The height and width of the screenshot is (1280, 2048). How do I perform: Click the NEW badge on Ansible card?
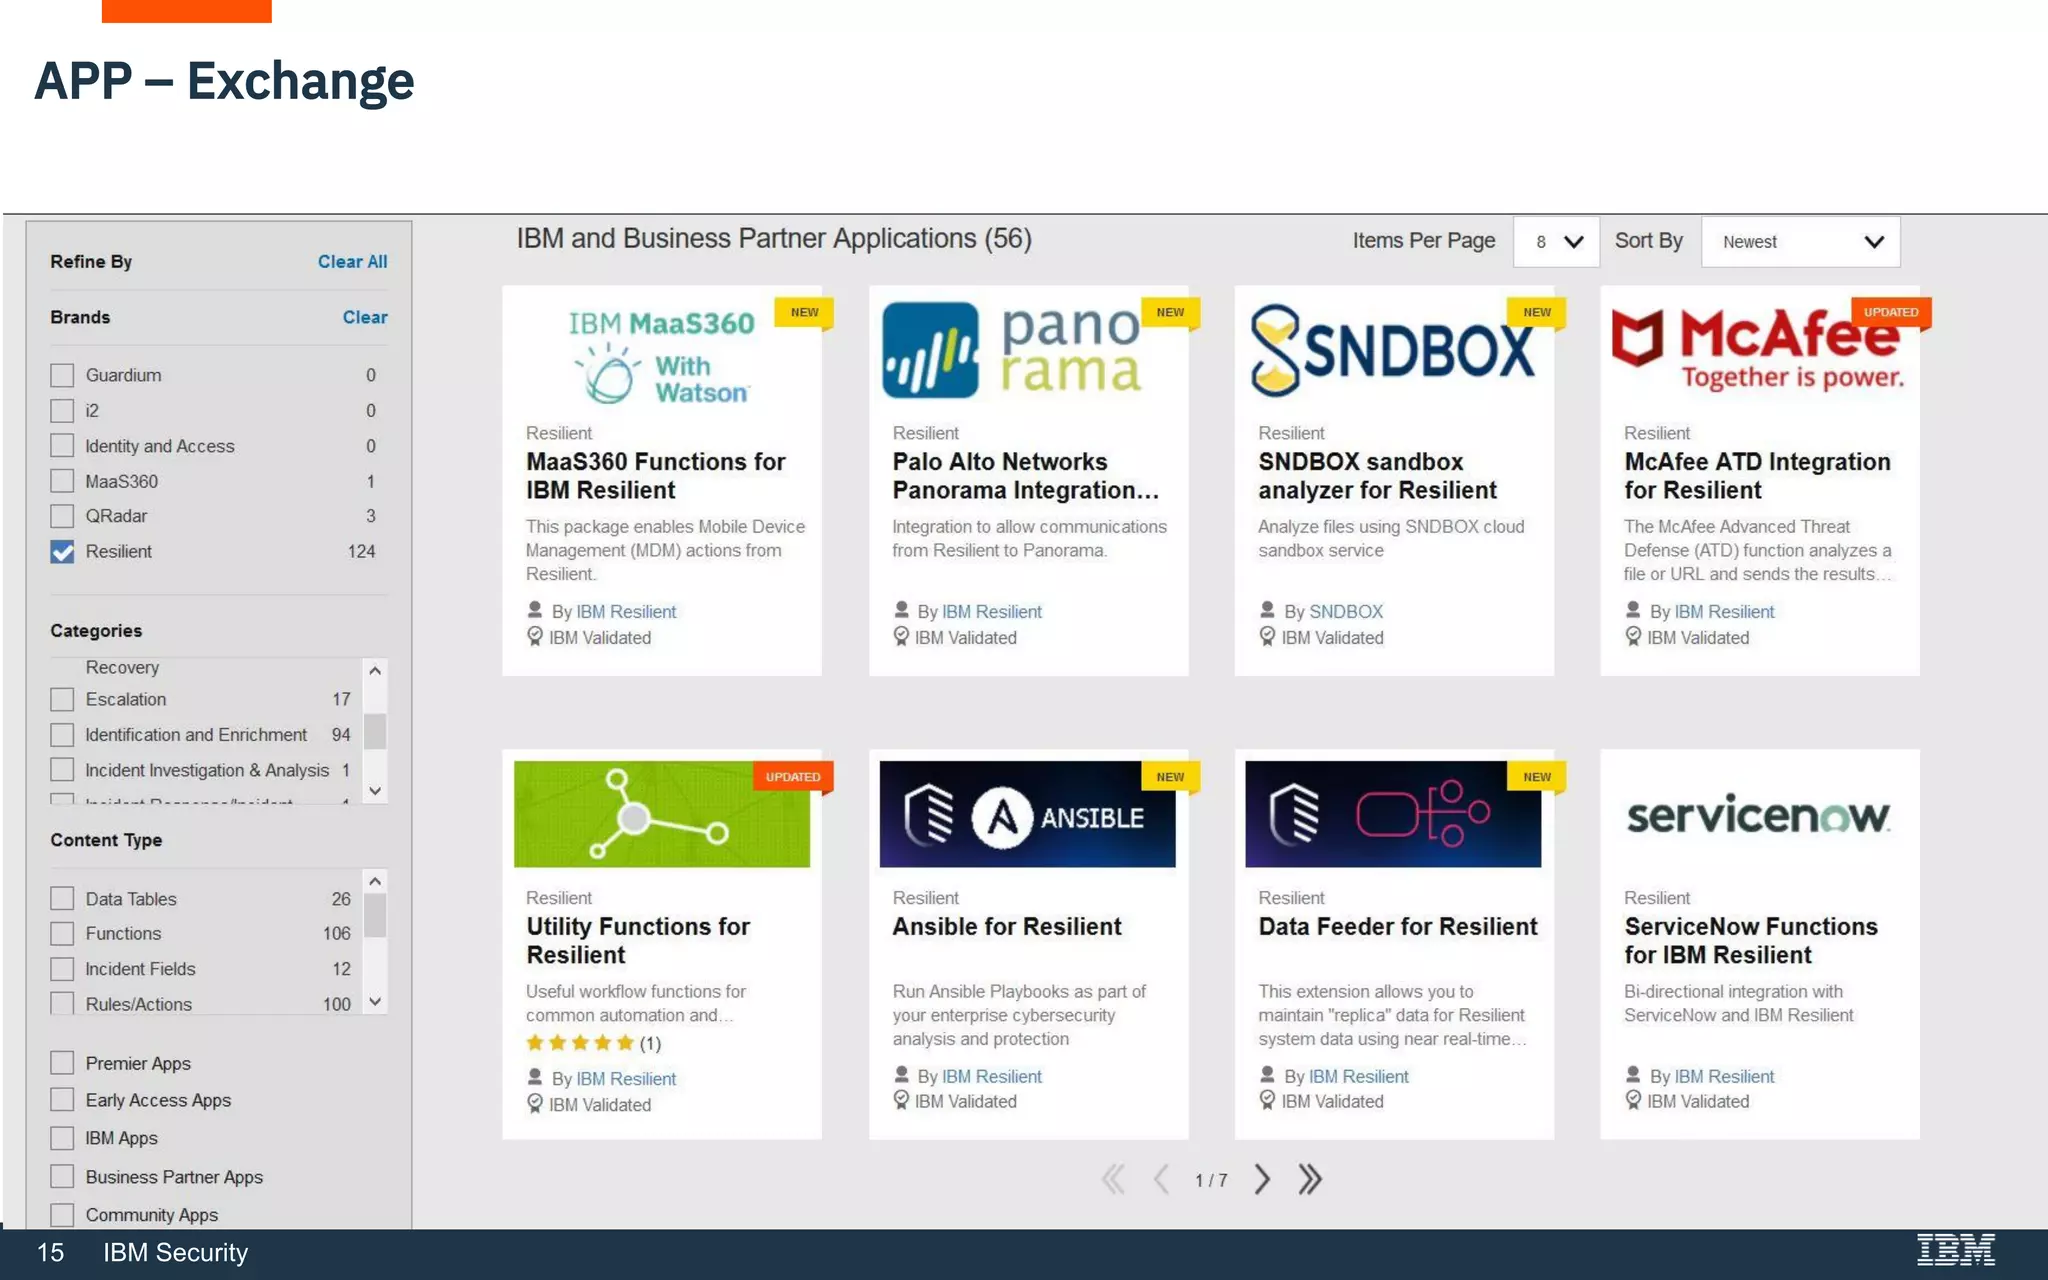click(x=1170, y=777)
